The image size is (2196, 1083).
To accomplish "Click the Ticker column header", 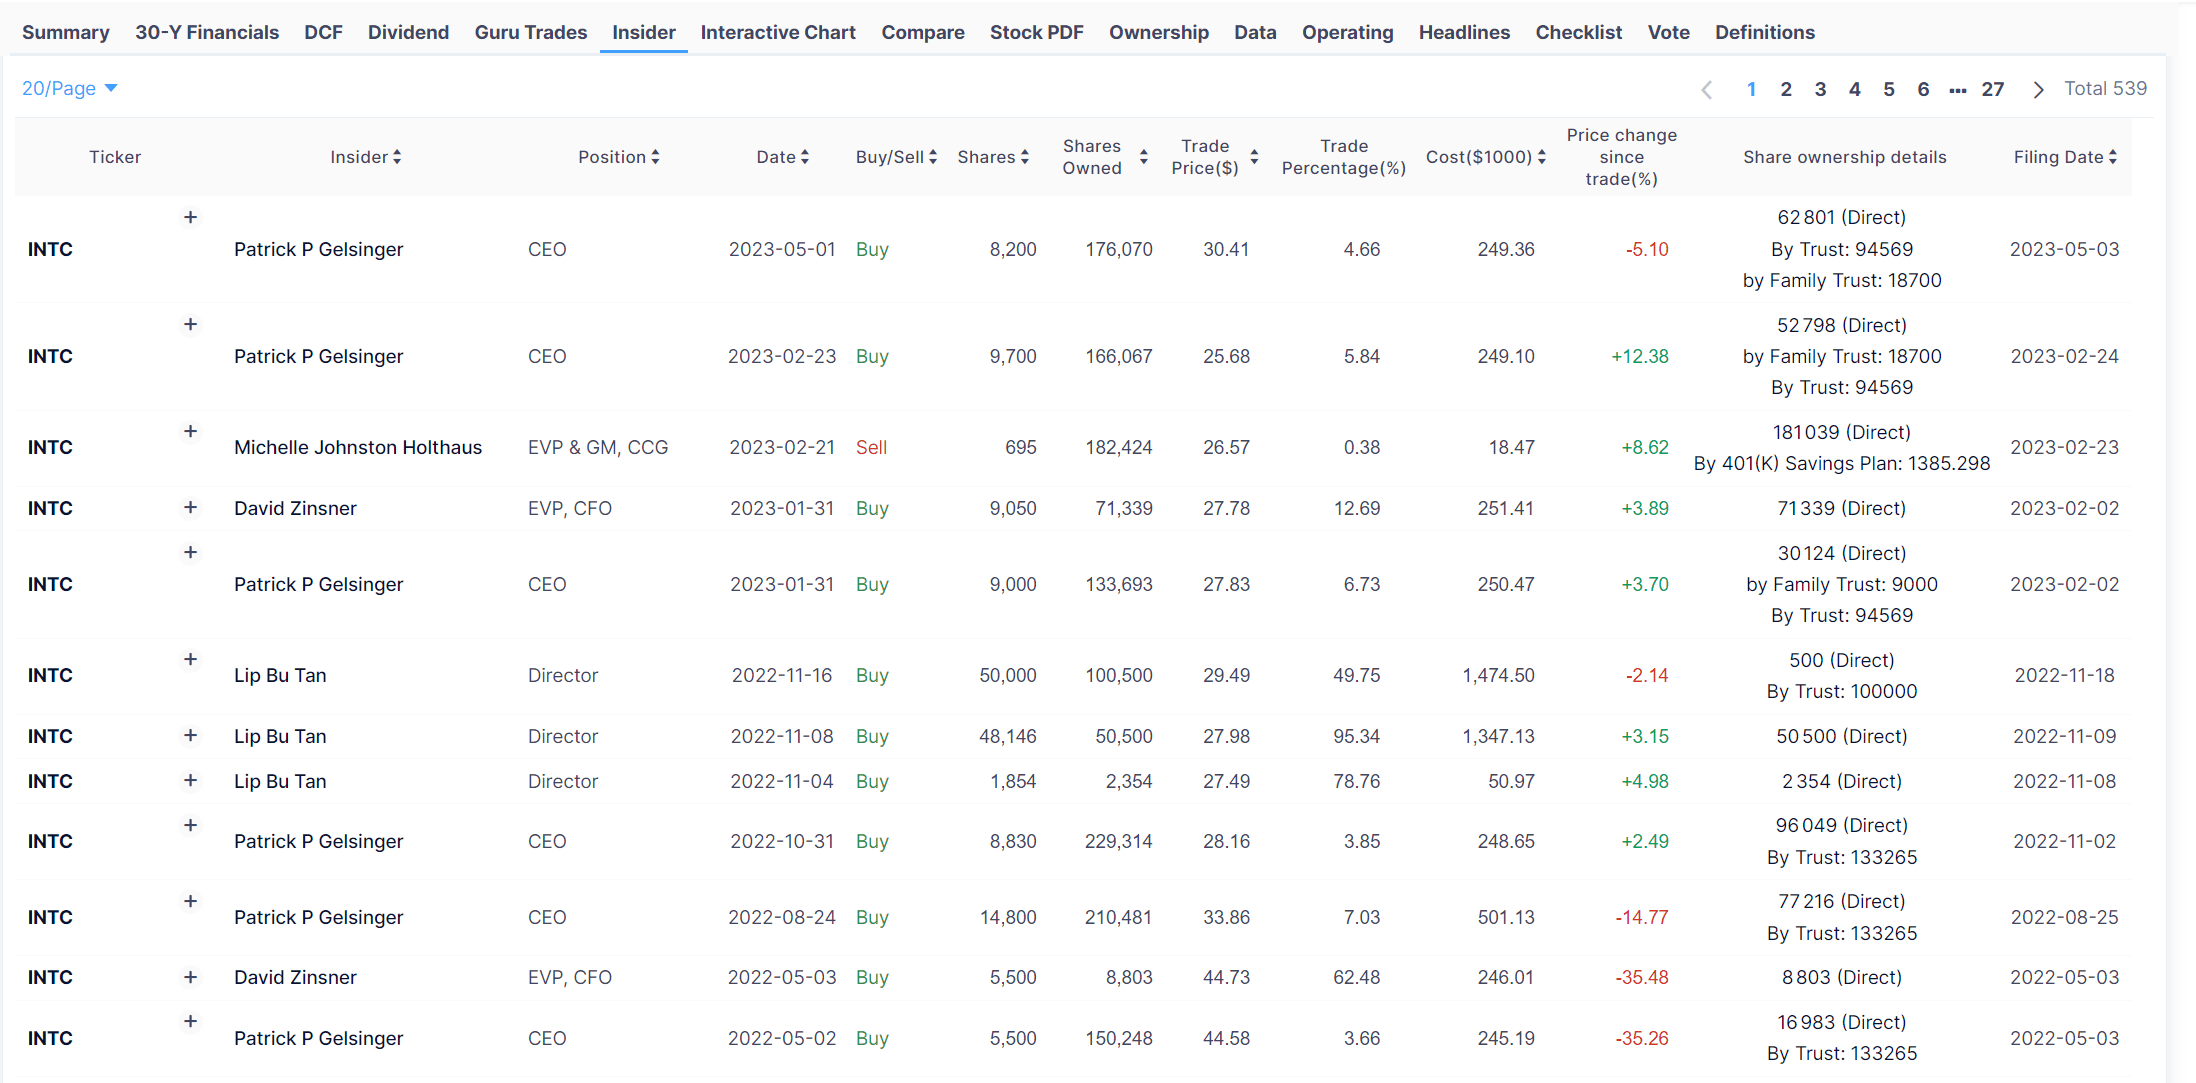I will 115,157.
